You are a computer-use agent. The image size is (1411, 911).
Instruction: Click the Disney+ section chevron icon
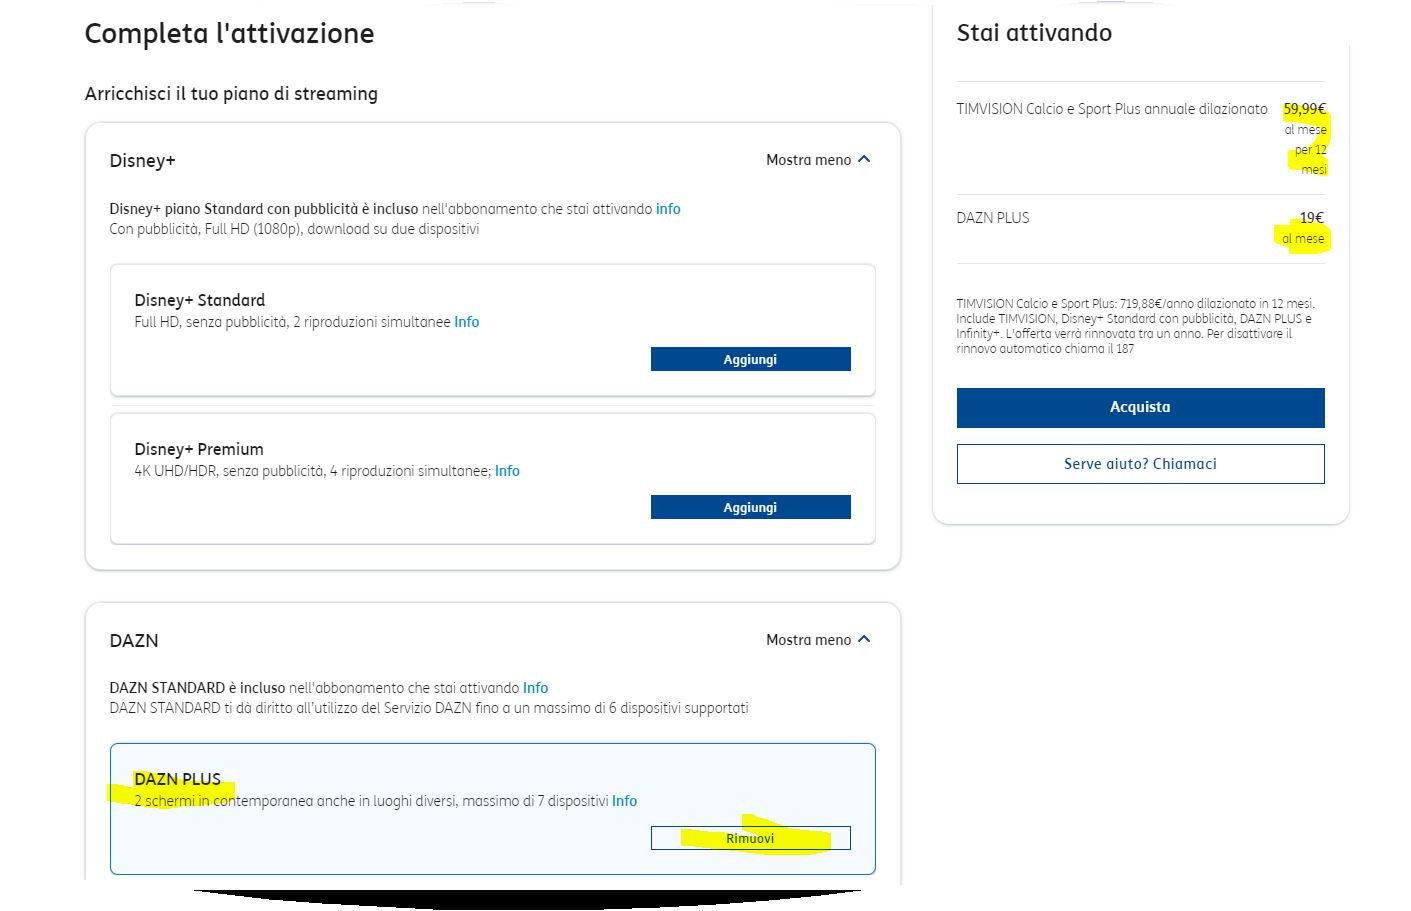864,160
